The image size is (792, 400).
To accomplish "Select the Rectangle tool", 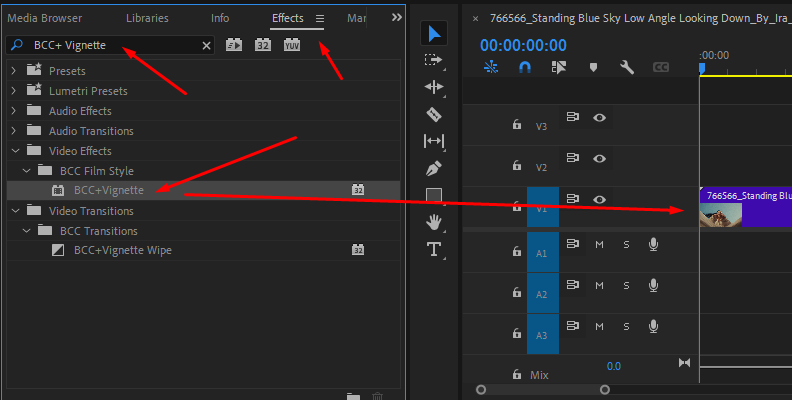I will 434,195.
